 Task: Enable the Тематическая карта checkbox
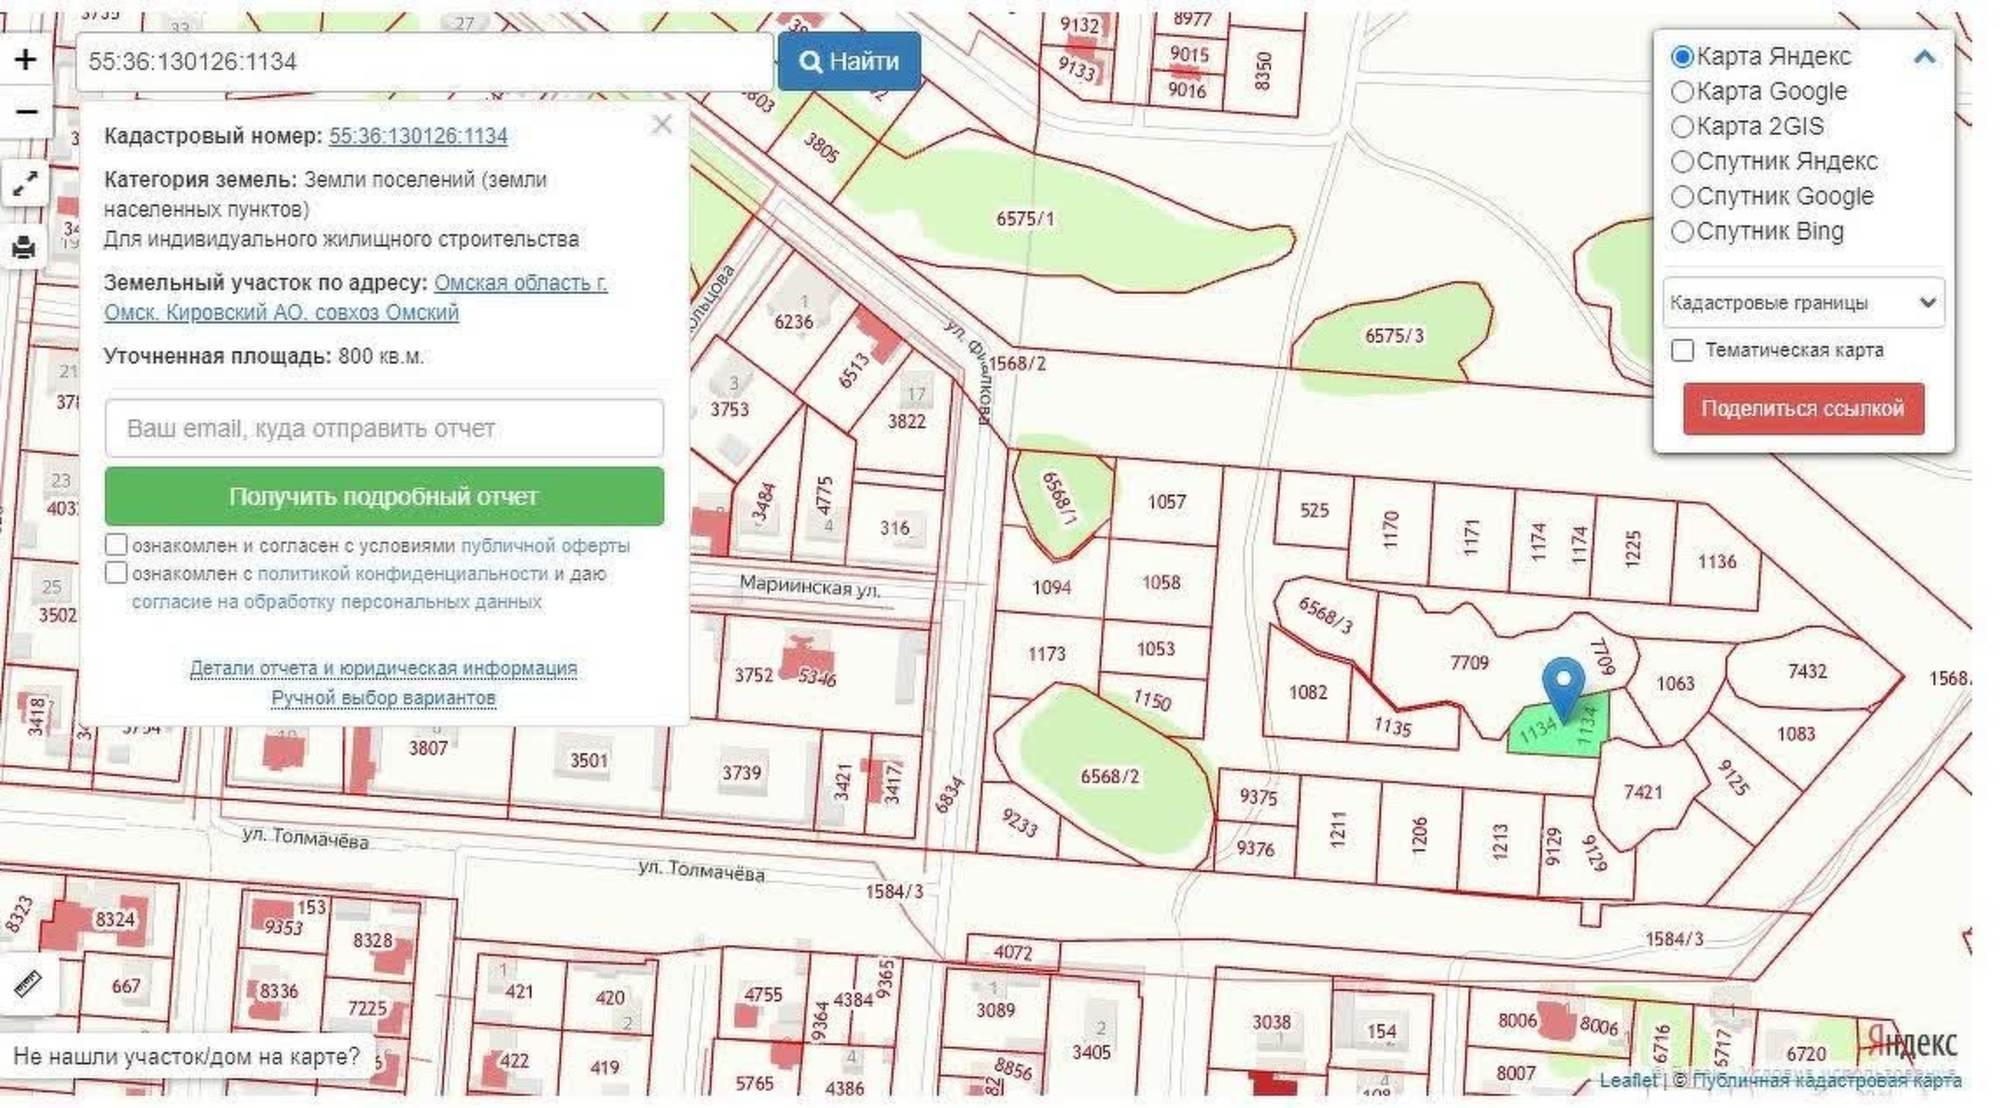click(x=1683, y=351)
